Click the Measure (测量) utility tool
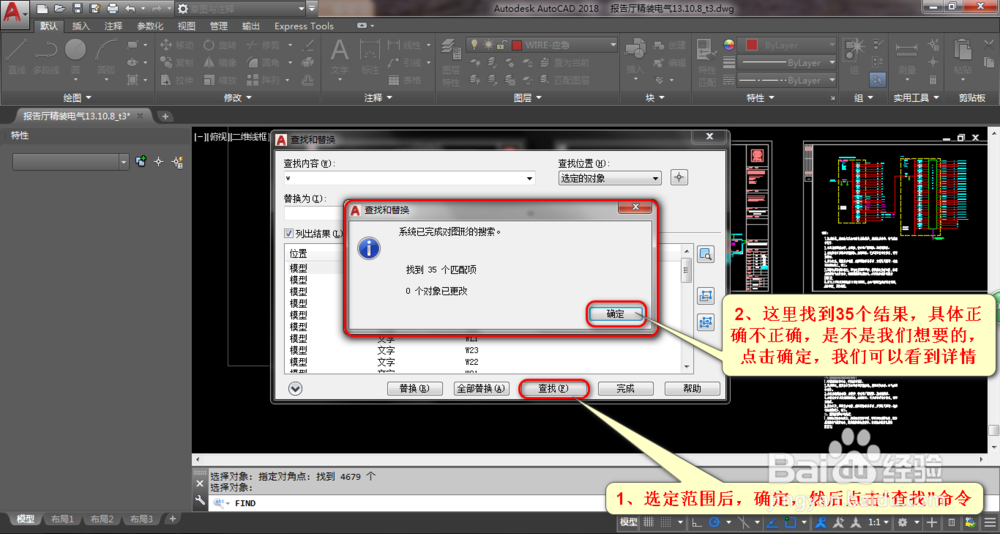This screenshot has width=1000, height=534. coord(906,57)
